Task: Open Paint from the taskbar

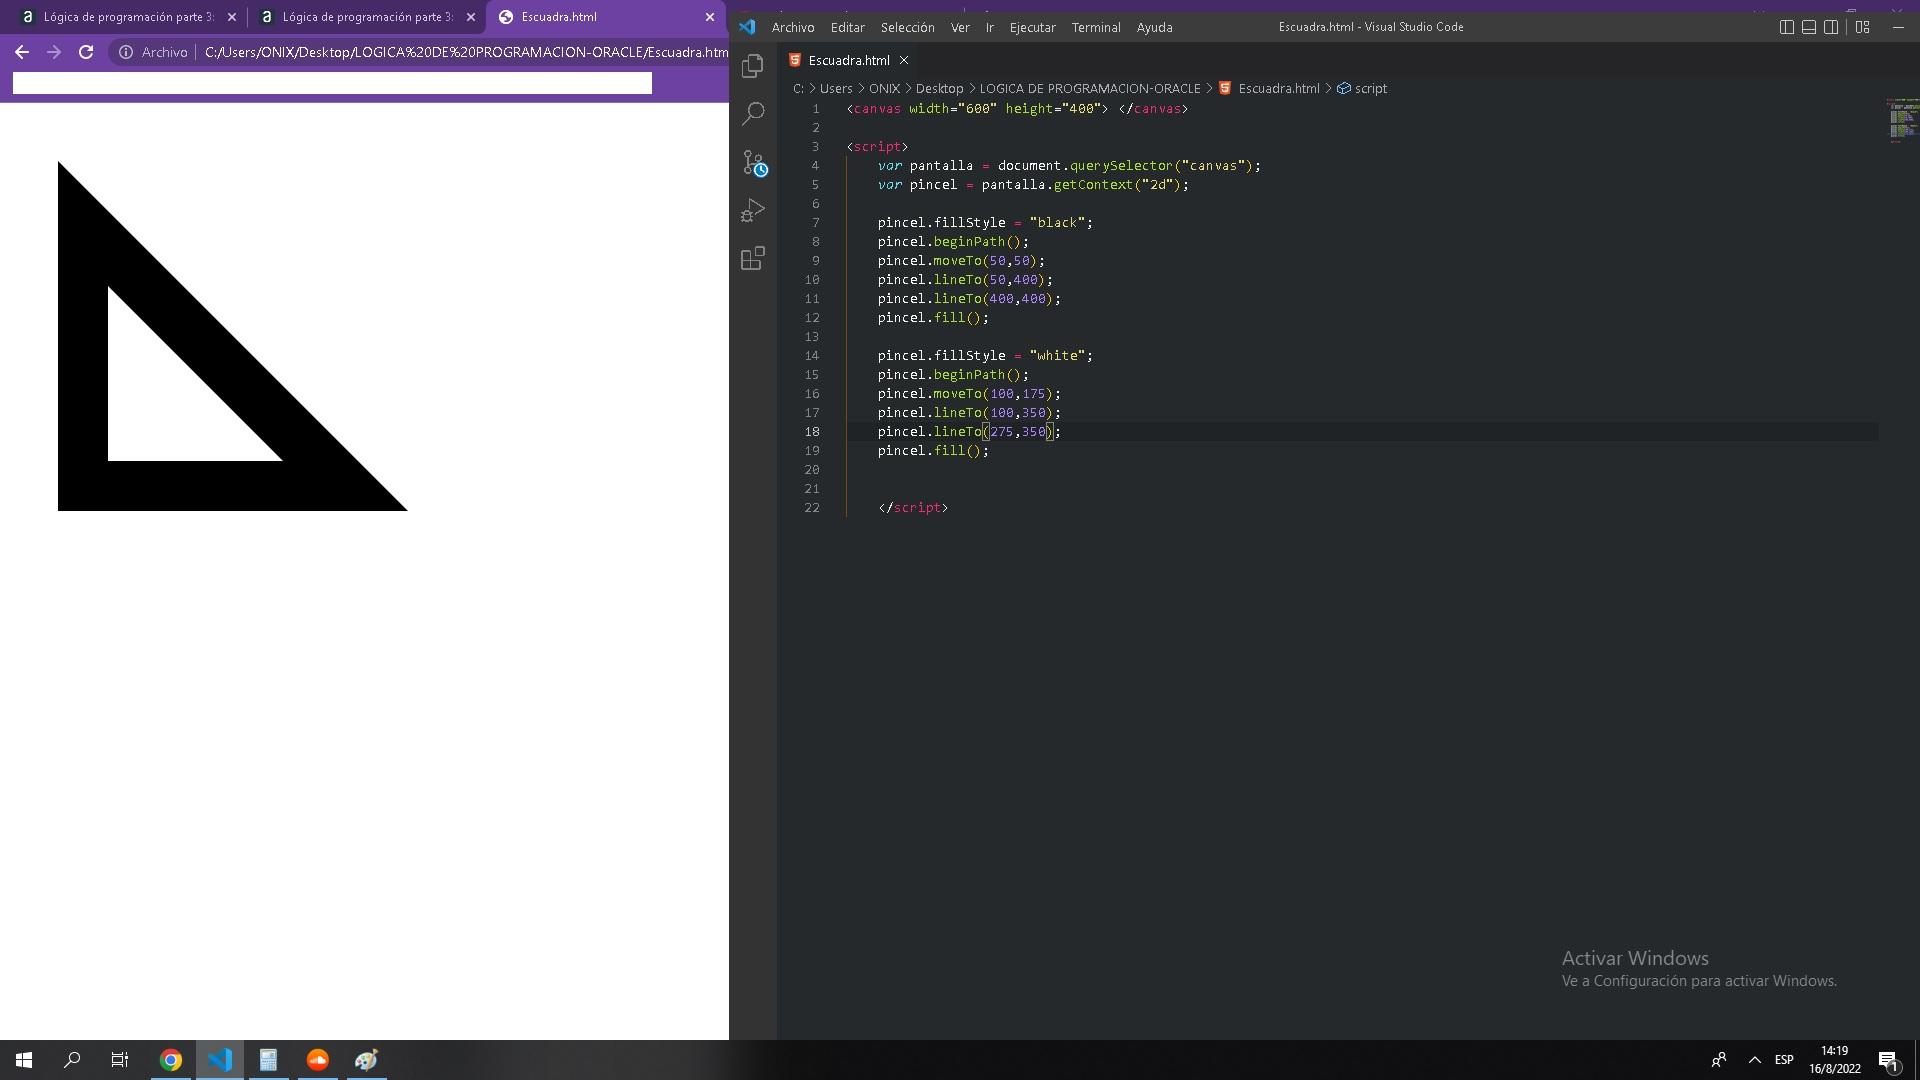Action: pyautogui.click(x=367, y=1060)
